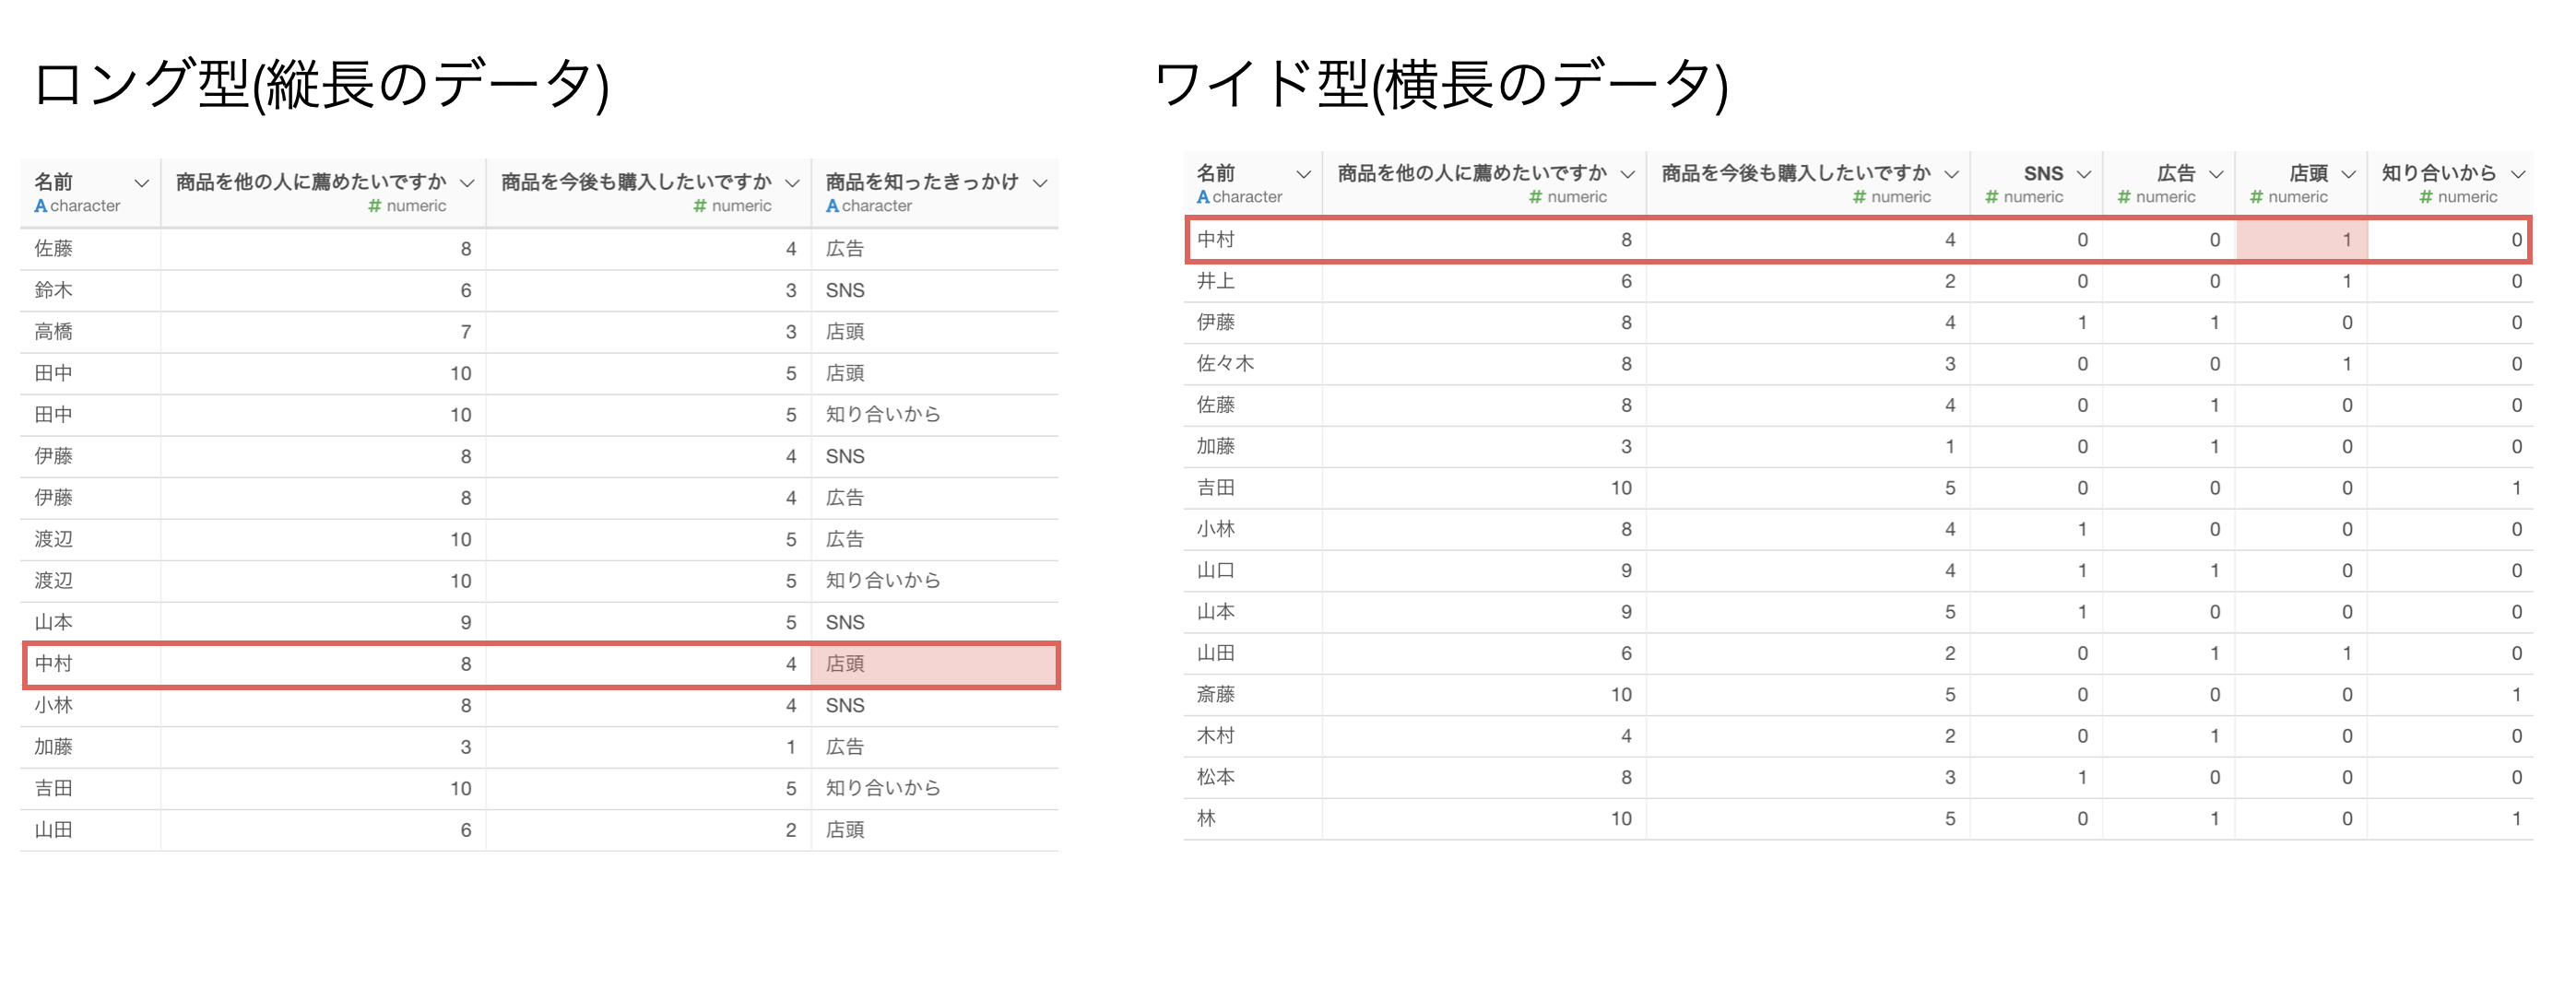Viewport: 2576px width, 999px height.
Task: Select the 佐藤 name cell in long-format table
Action: click(91, 249)
